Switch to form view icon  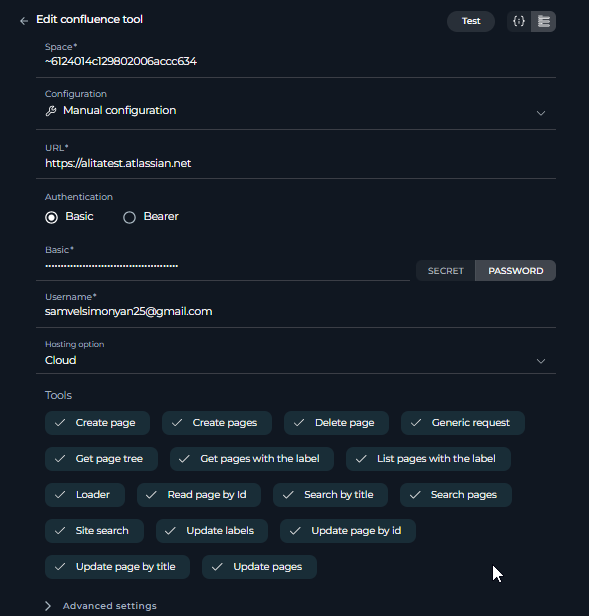click(543, 21)
